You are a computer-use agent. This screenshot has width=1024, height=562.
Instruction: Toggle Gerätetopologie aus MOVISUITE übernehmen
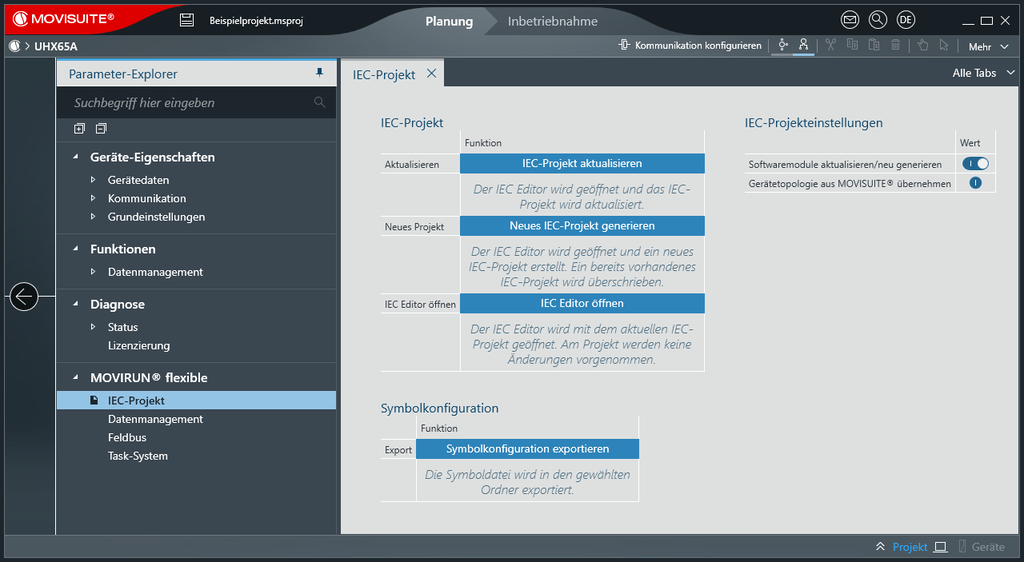tap(975, 183)
